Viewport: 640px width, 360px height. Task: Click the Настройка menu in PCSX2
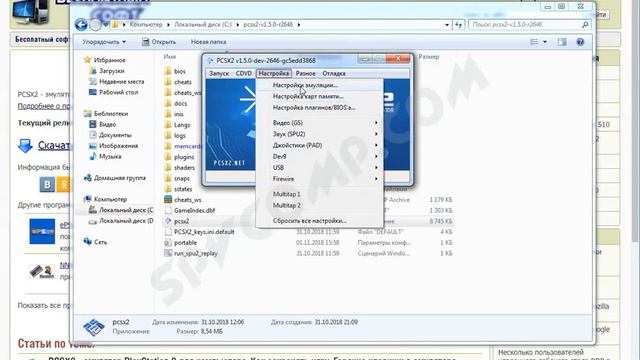[x=274, y=73]
